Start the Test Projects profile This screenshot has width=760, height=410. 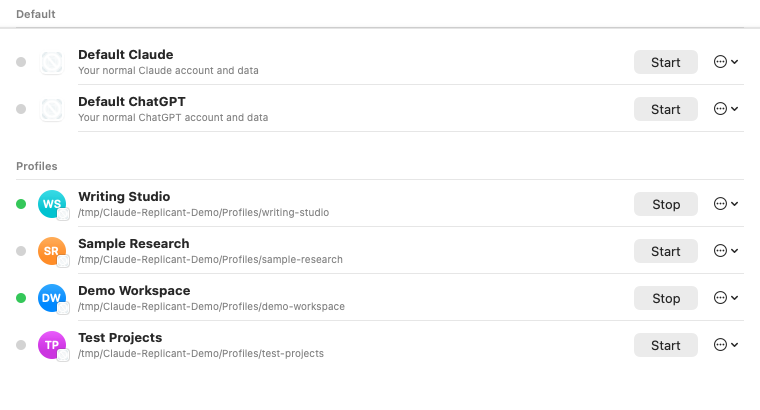click(x=665, y=345)
